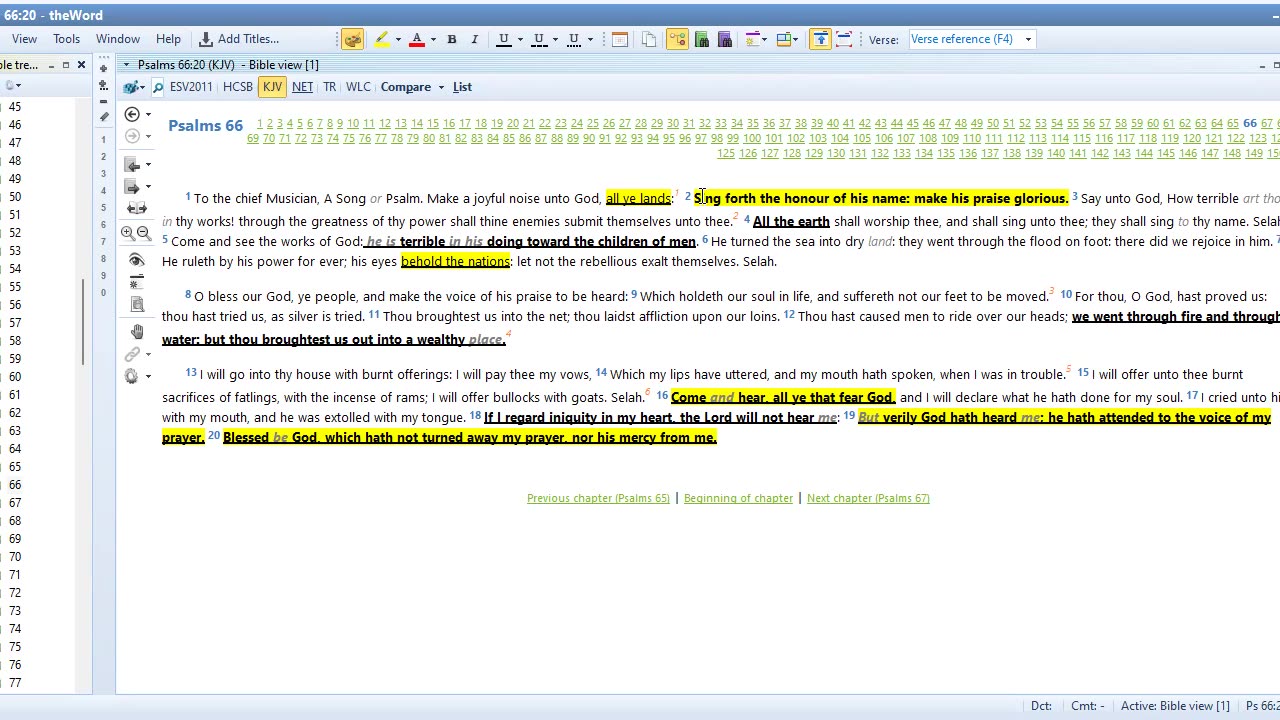Open the green binoculars search
The width and height of the screenshot is (1280, 720).
pos(702,39)
